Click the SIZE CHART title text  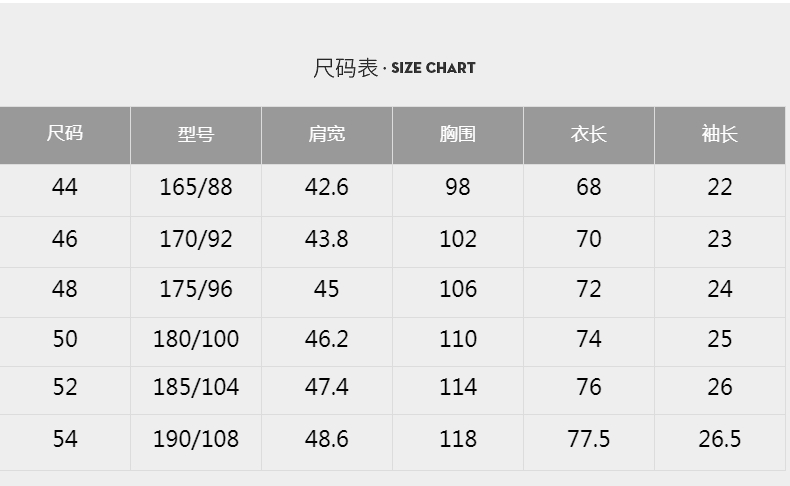(x=433, y=68)
